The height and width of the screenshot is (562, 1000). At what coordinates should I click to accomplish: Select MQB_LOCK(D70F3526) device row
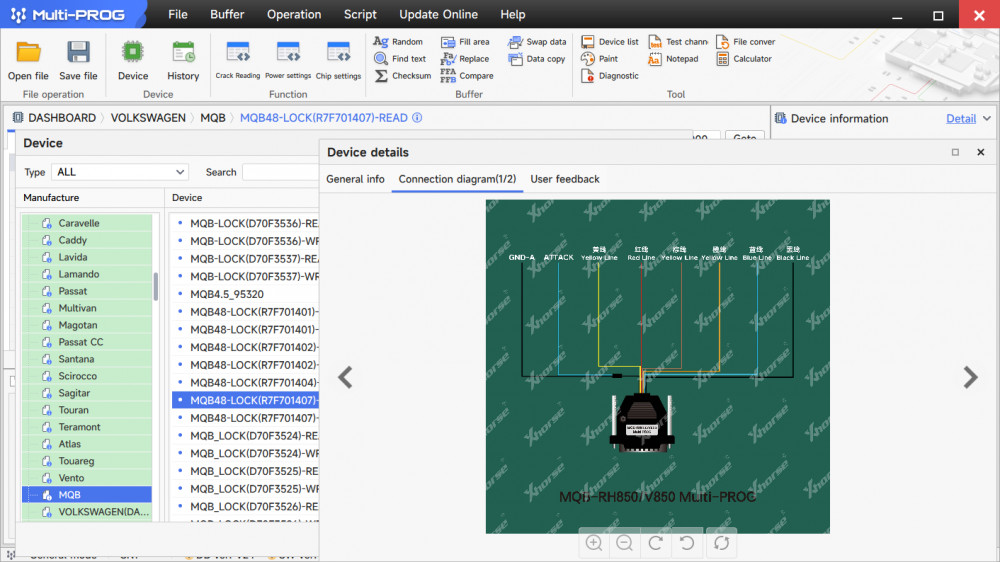tap(246, 507)
